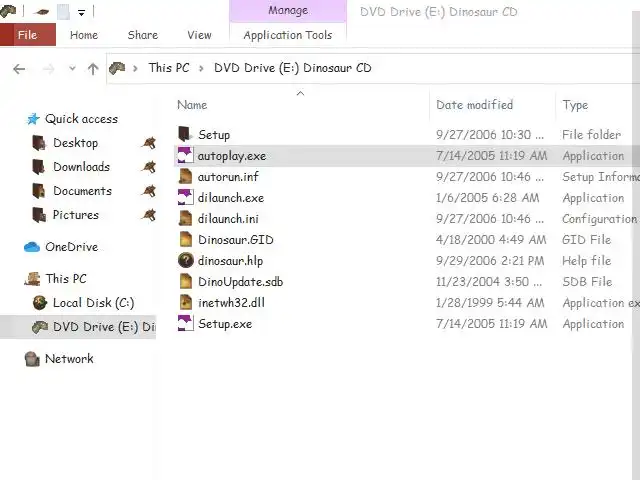Click the DVD Drive (E:) sidebar icon
The image size is (640, 480).
[x=40, y=327]
